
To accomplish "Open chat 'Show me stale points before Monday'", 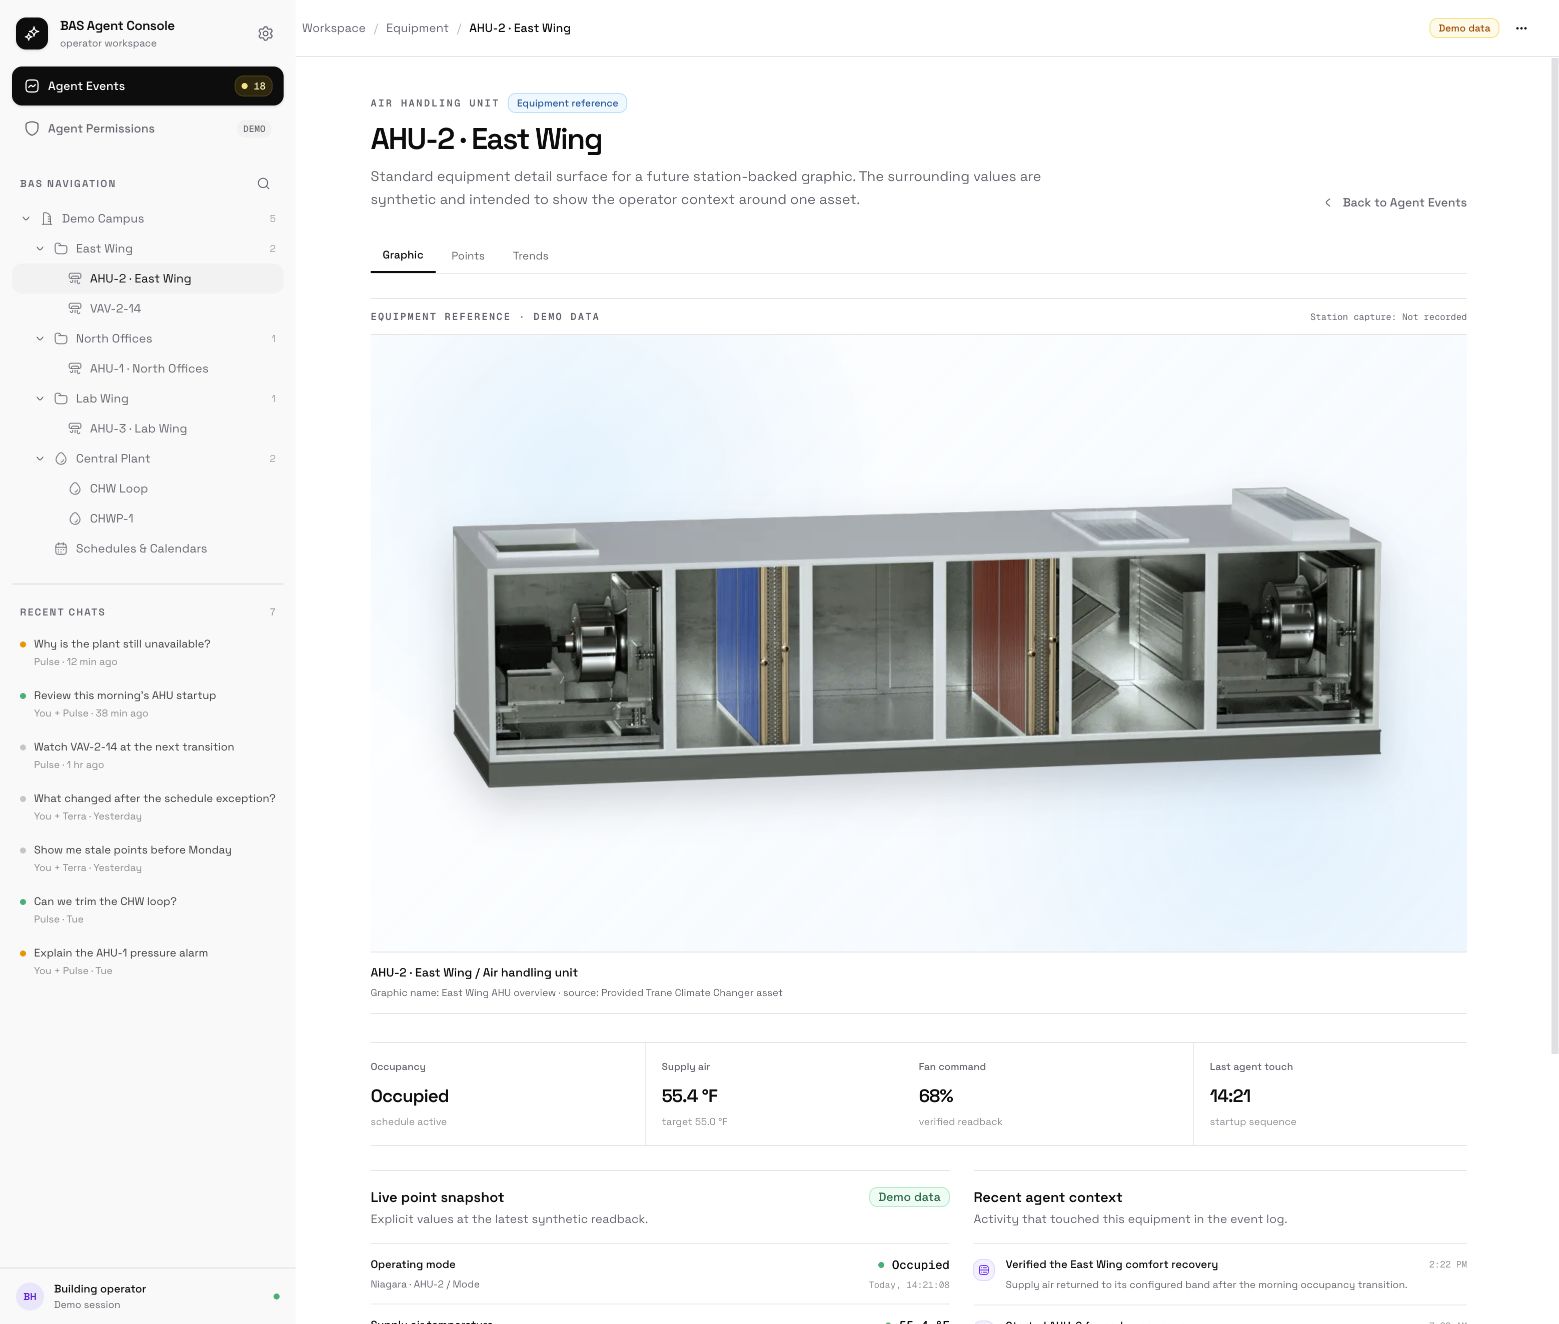I will (x=148, y=859).
